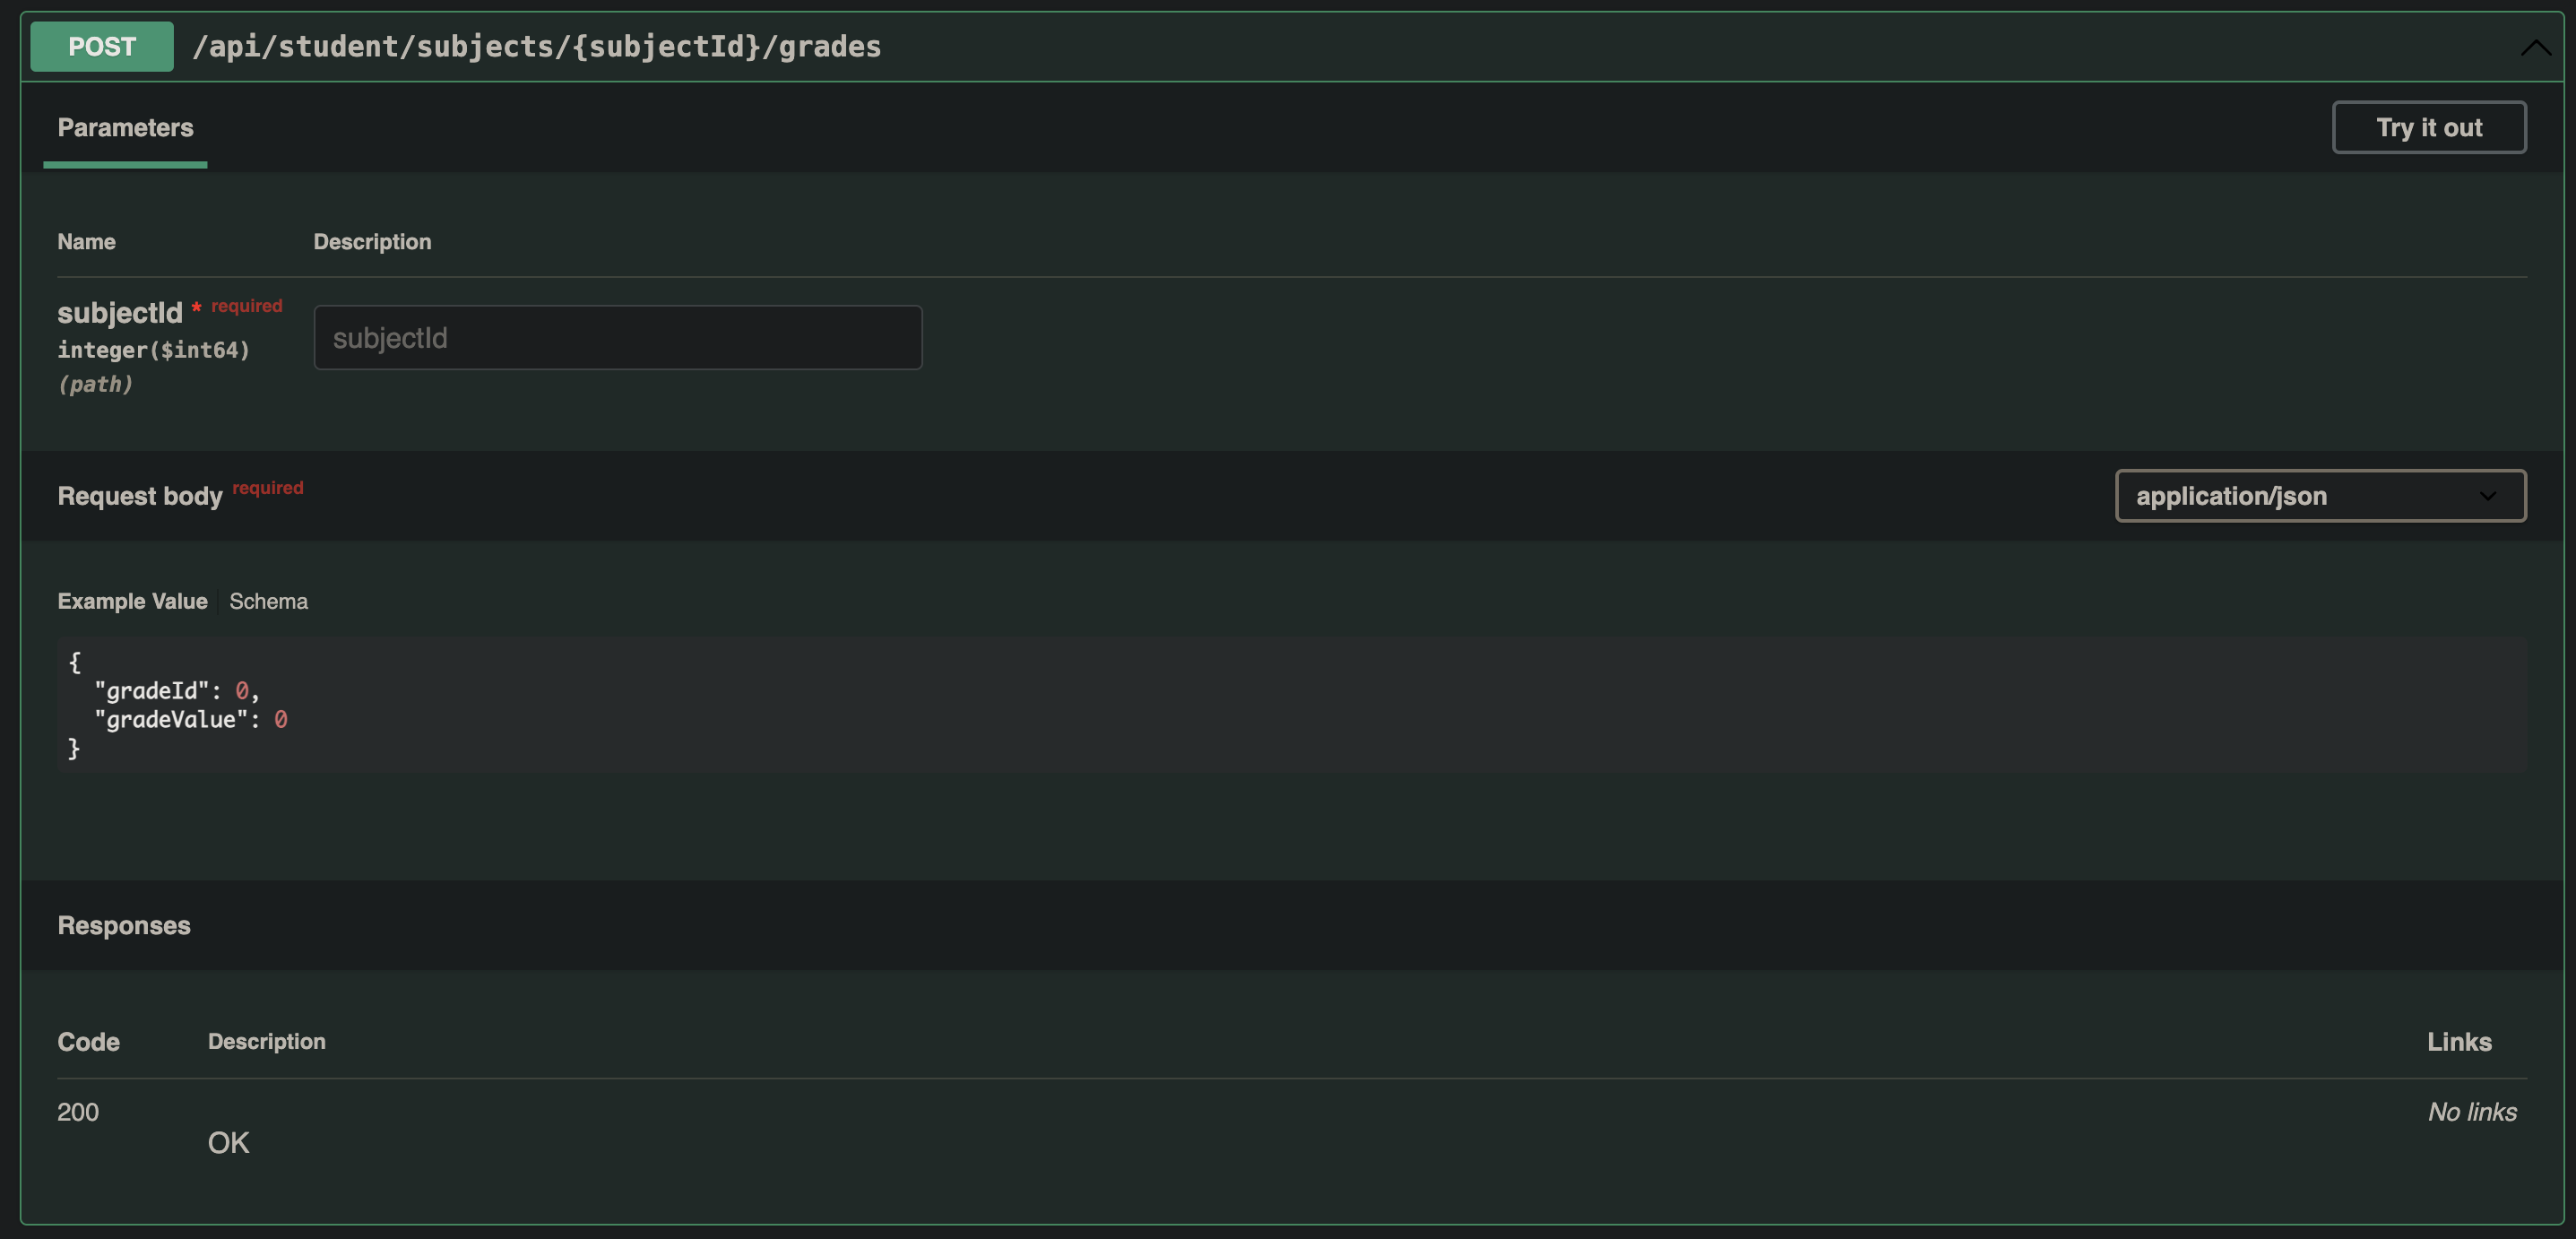Select the Parameters tab
Image resolution: width=2576 pixels, height=1239 pixels.
[x=125, y=127]
